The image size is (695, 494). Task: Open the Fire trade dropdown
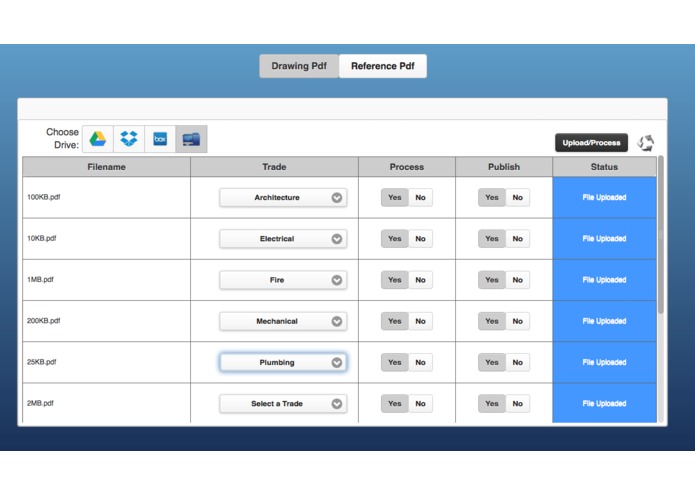click(x=283, y=280)
